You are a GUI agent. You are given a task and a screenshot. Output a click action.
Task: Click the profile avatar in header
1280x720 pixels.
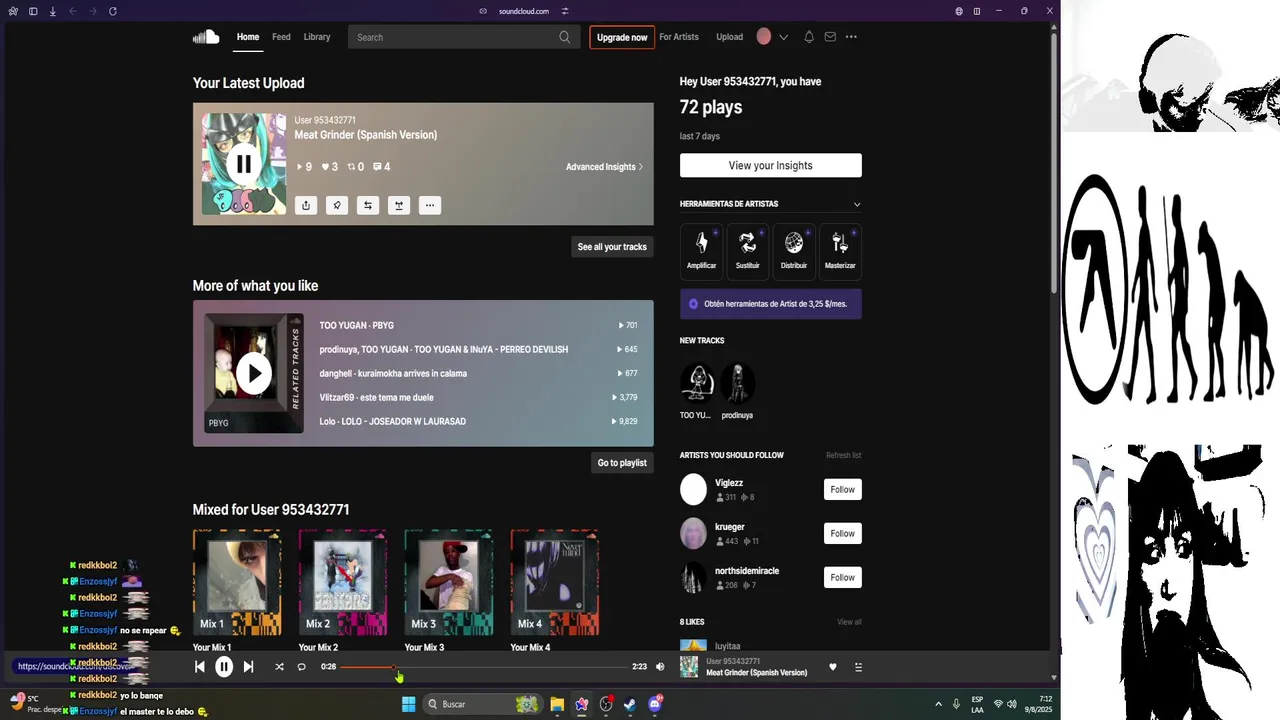(764, 37)
